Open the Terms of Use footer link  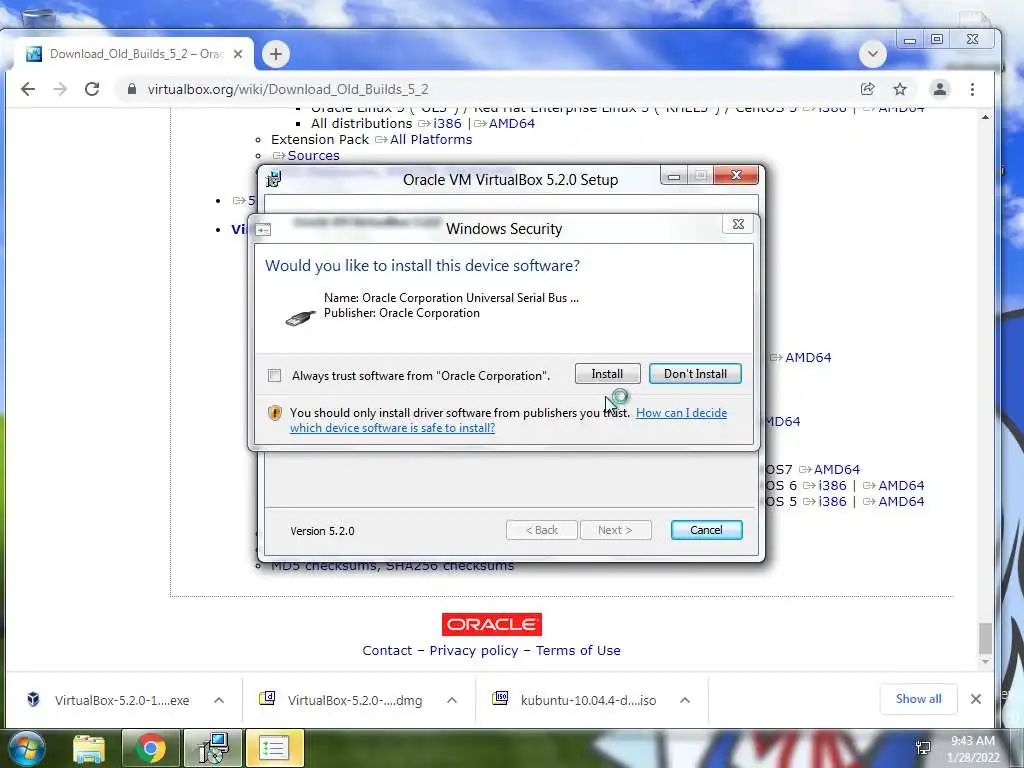[578, 650]
